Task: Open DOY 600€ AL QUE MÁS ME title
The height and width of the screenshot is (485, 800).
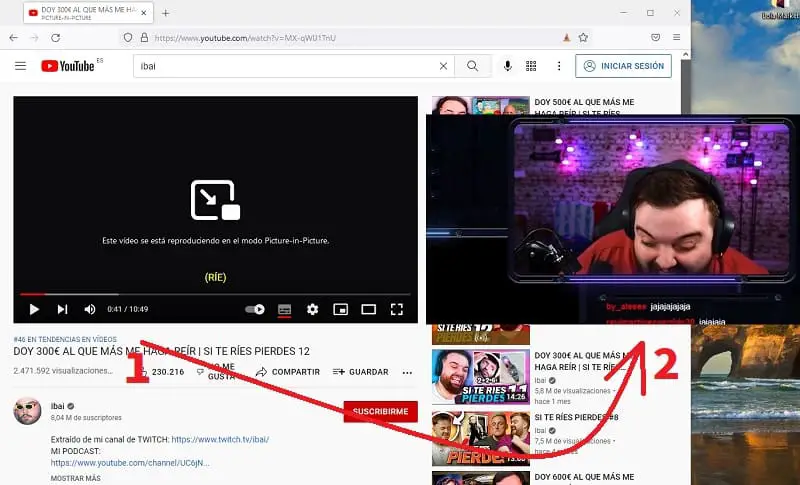Action: pos(584,477)
